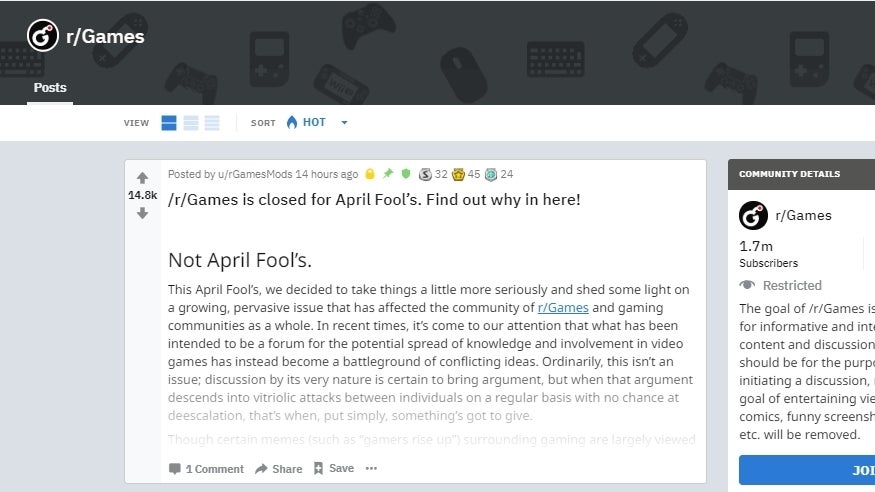Viewport: 875px width, 492px height.
Task: Click the community description paragraph in sidebar
Action: point(807,372)
